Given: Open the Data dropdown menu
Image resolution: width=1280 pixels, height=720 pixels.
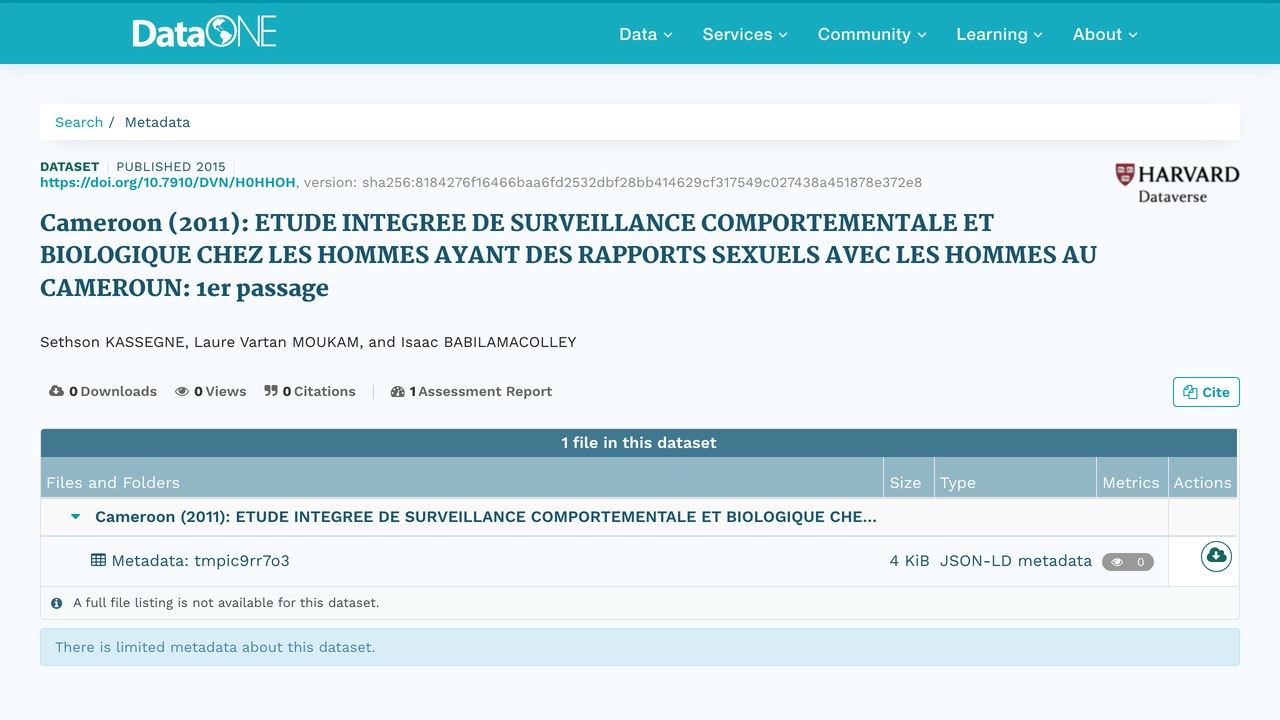Looking at the screenshot, I should click(x=645, y=34).
